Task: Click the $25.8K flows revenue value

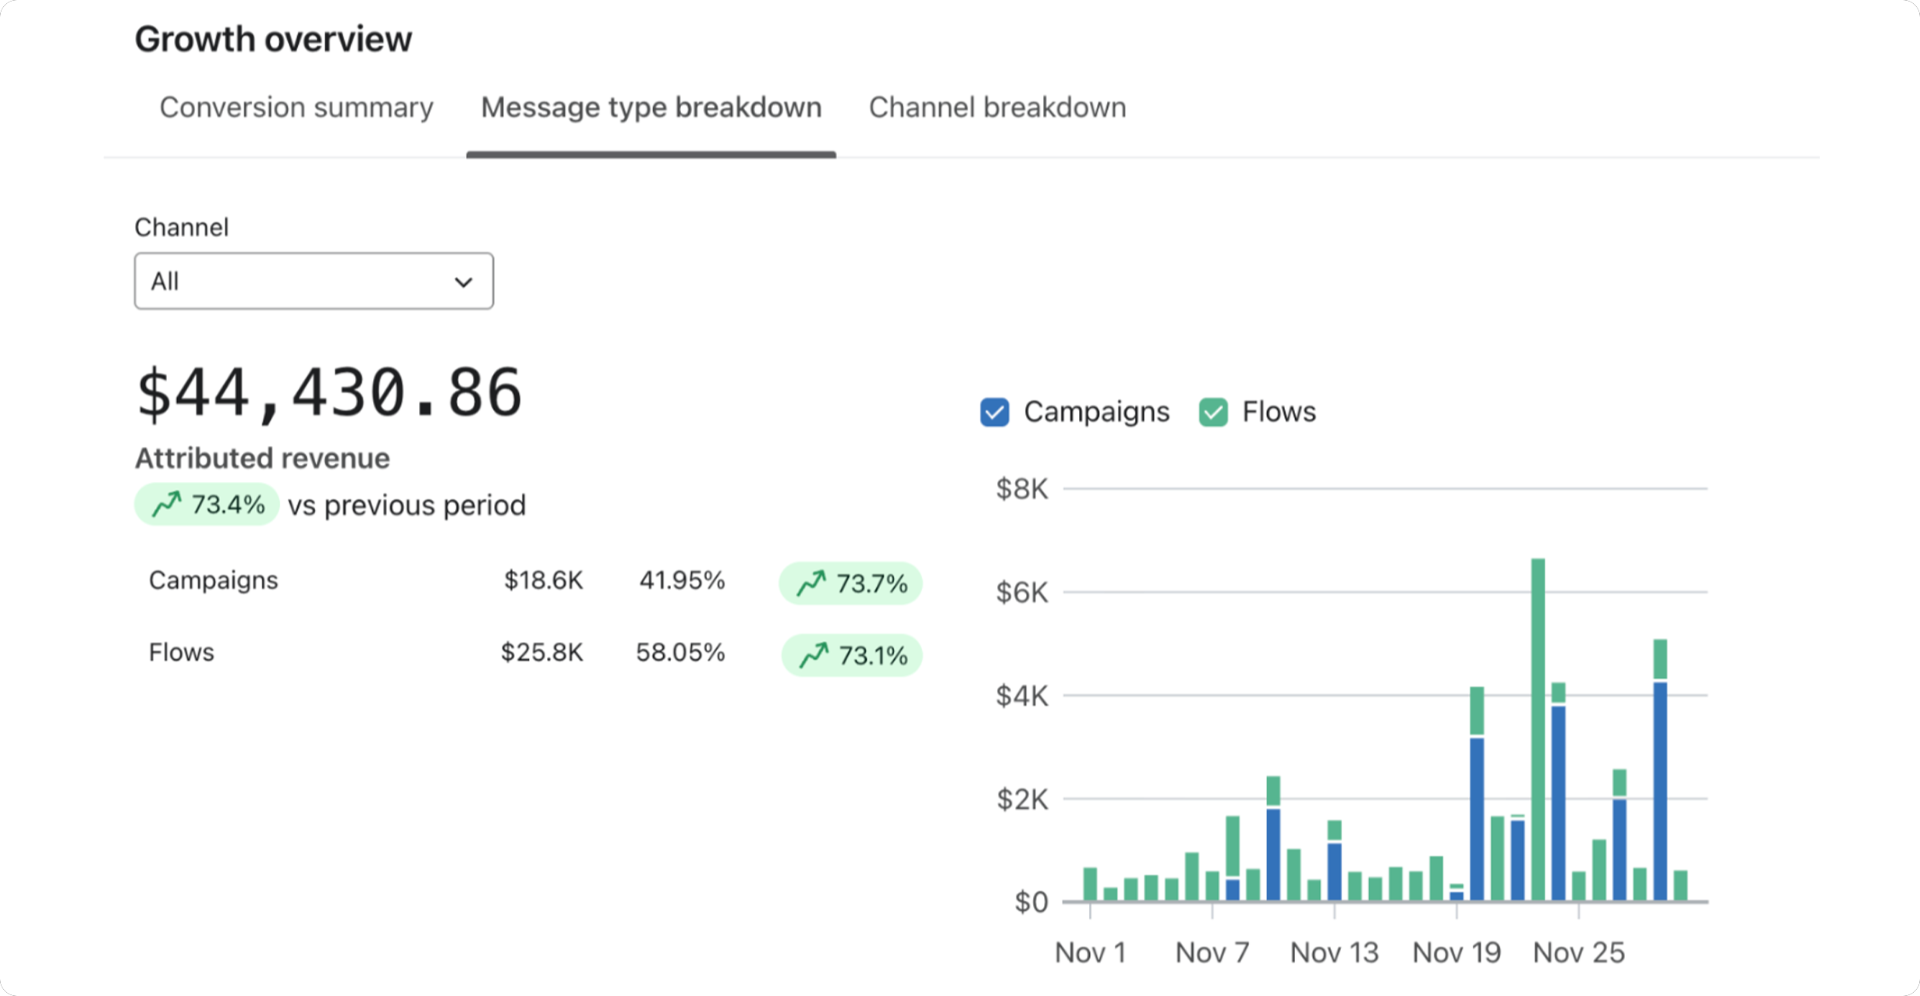Action: (x=542, y=652)
